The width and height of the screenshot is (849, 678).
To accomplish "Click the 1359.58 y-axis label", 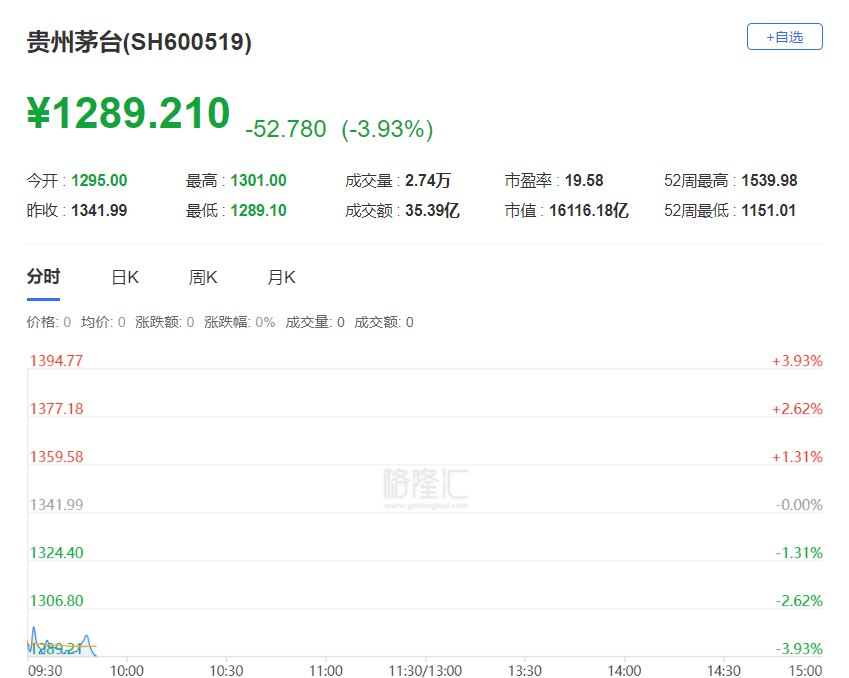I will [56, 457].
